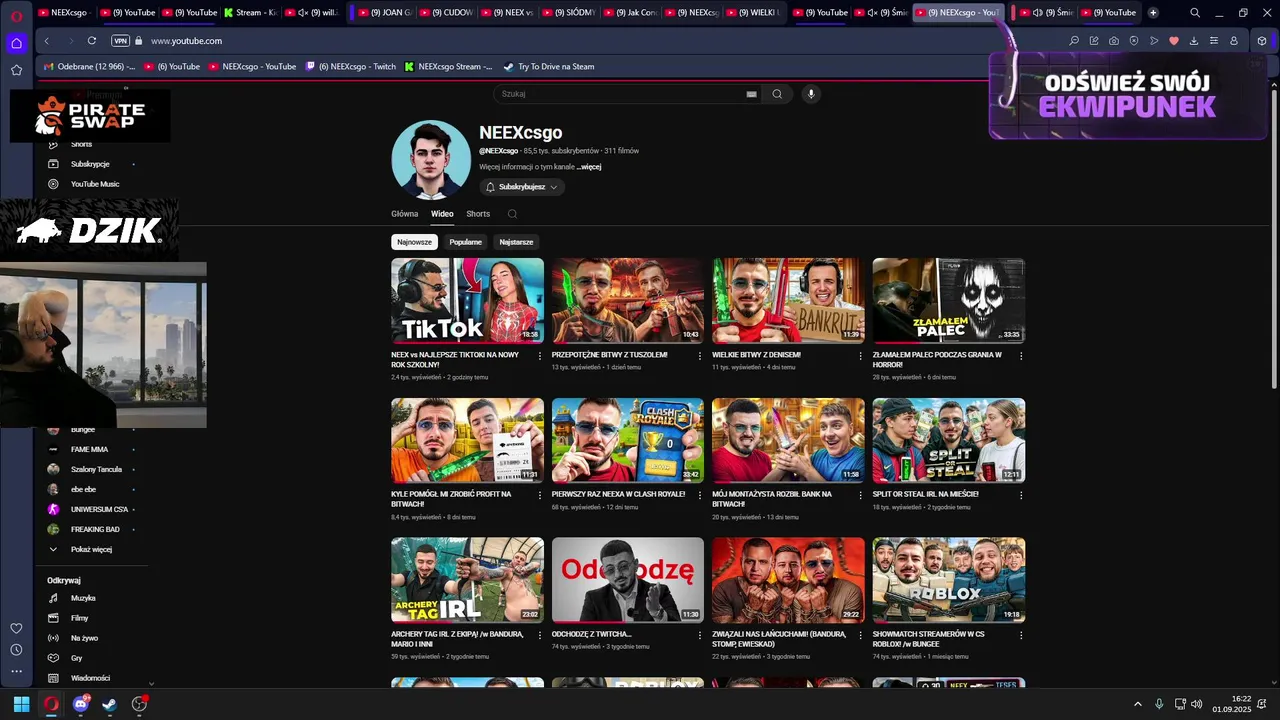The image size is (1280, 720).
Task: Open options menu for PRZEPOTĘŻNE BITWY video
Action: pyautogui.click(x=700, y=356)
